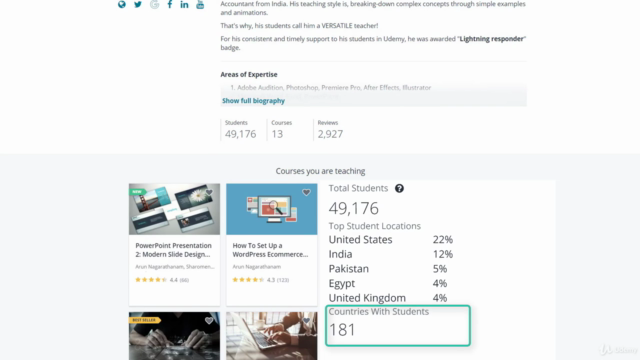This screenshot has width=640, height=360.
Task: Click the Total Students help question mark
Action: (x=399, y=188)
